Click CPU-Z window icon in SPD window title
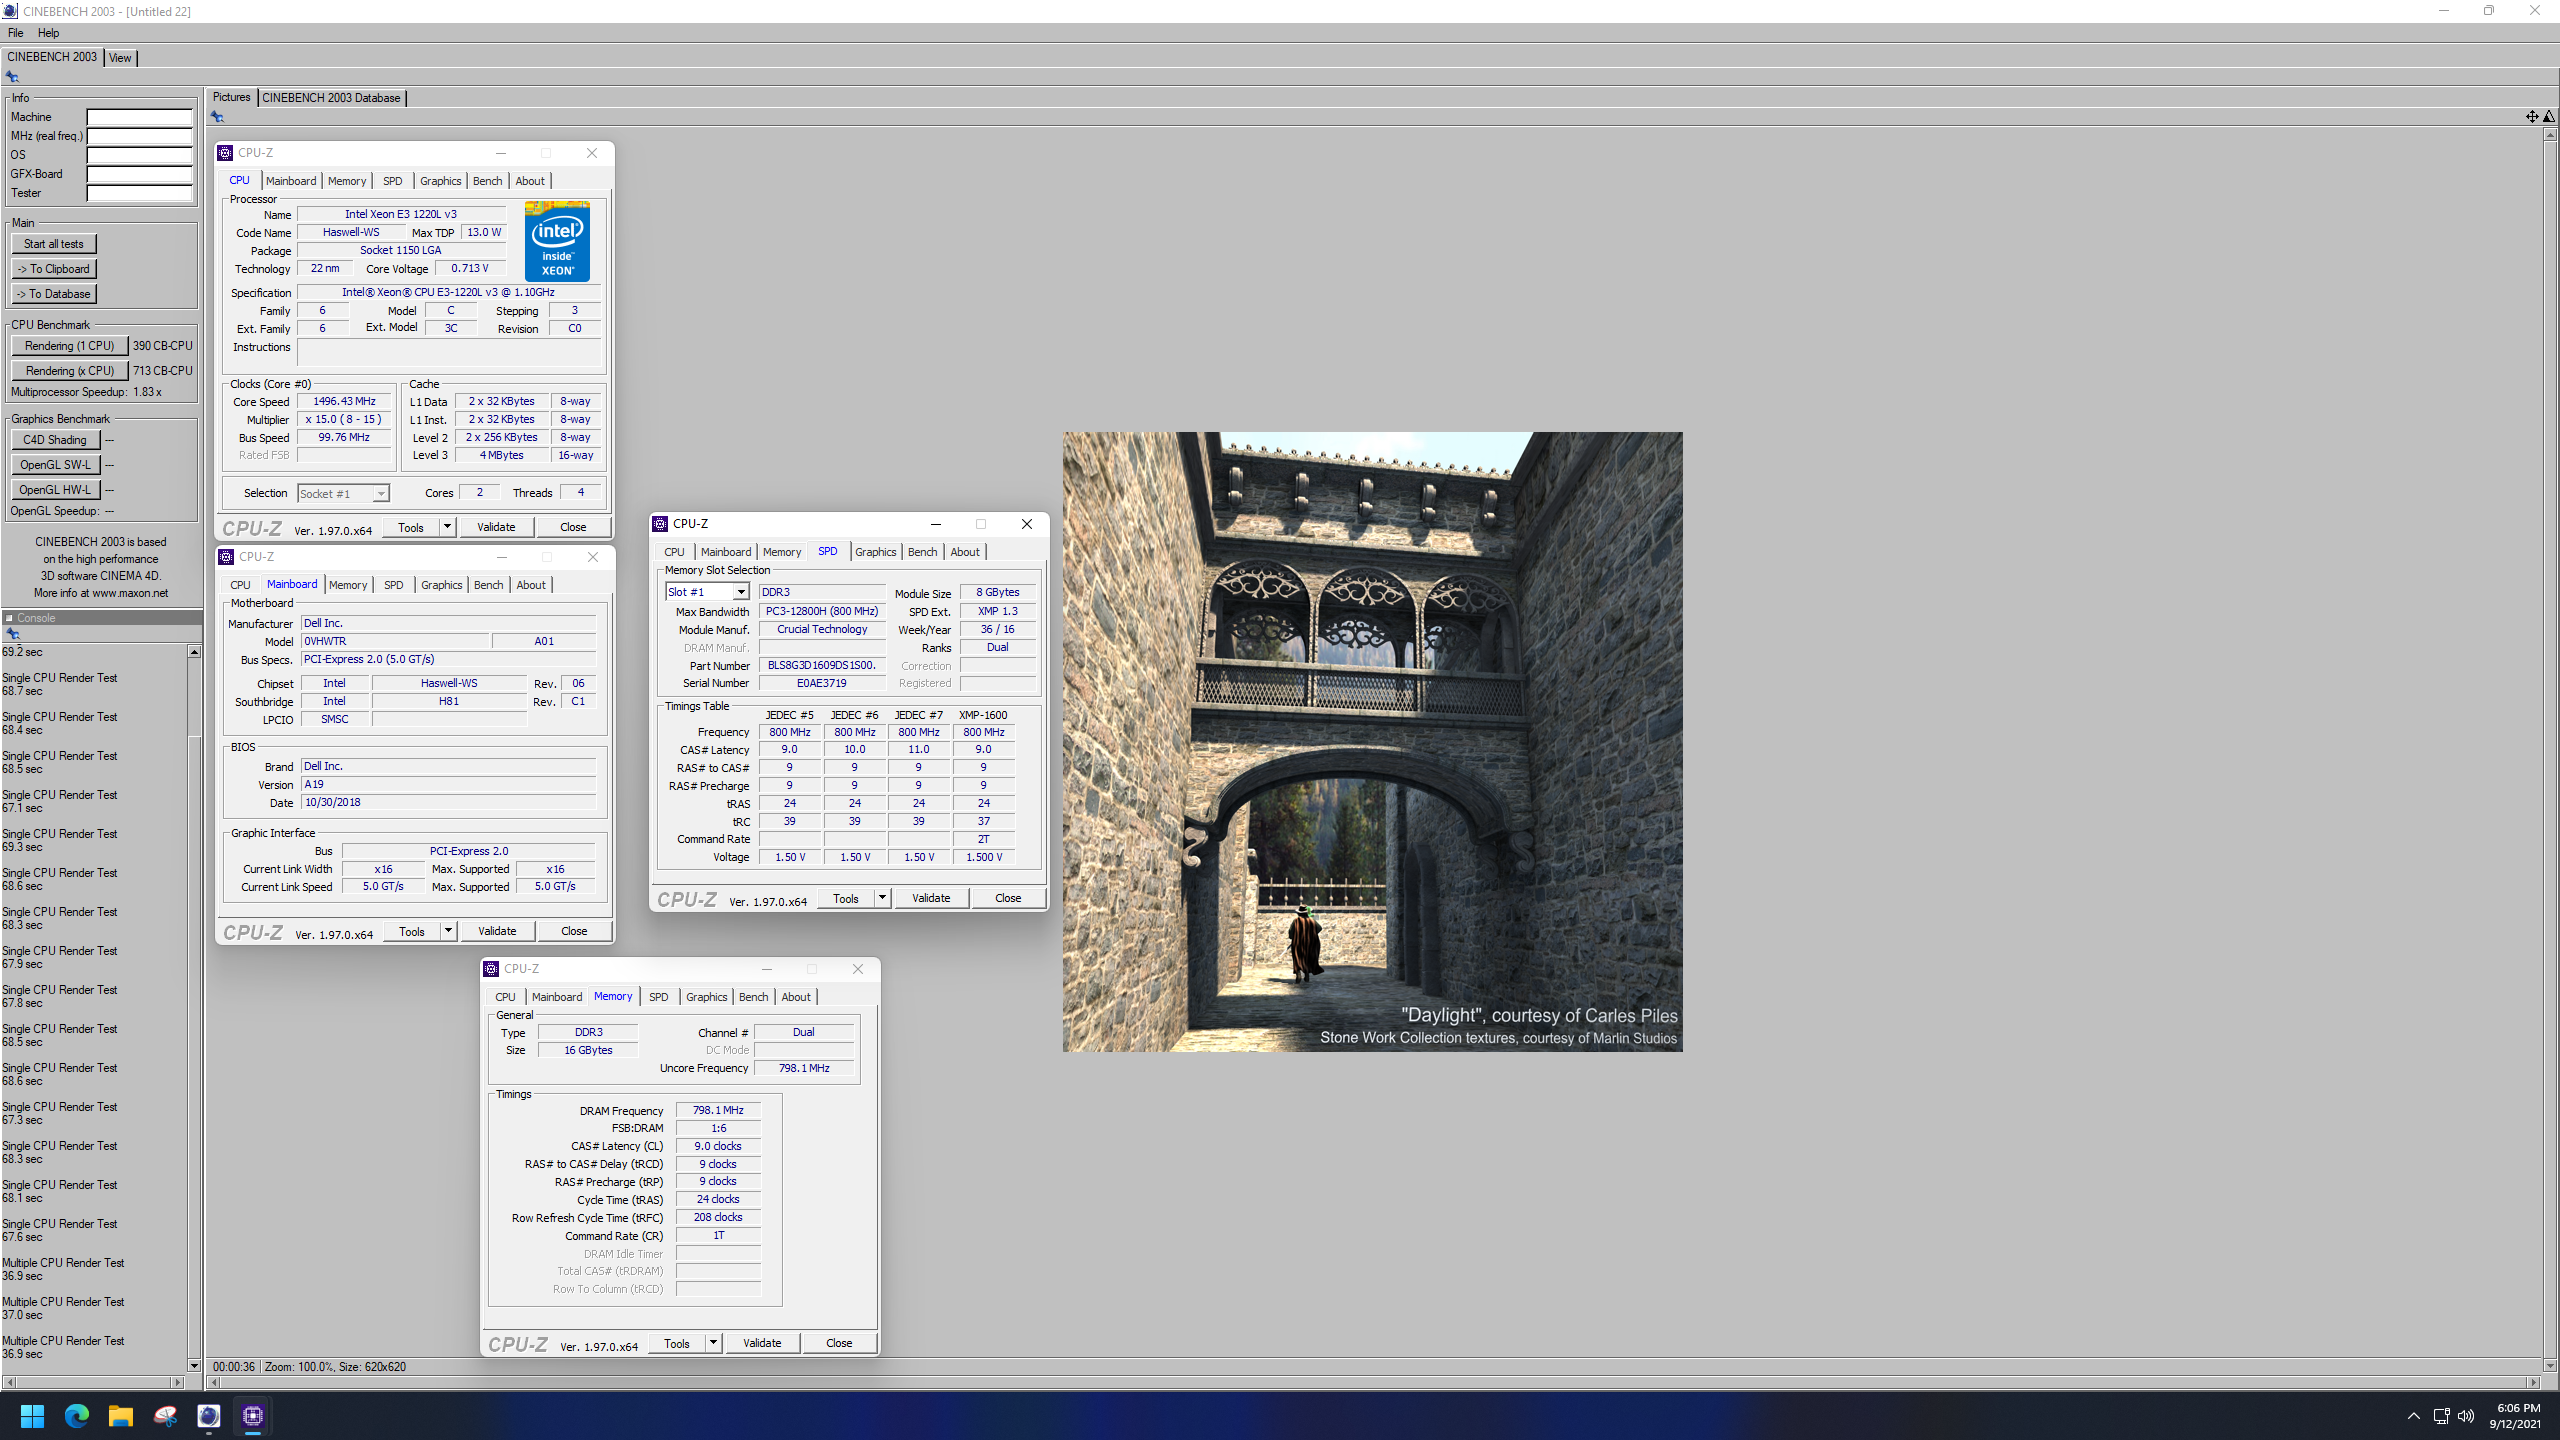This screenshot has height=1440, width=2560. coord(660,524)
